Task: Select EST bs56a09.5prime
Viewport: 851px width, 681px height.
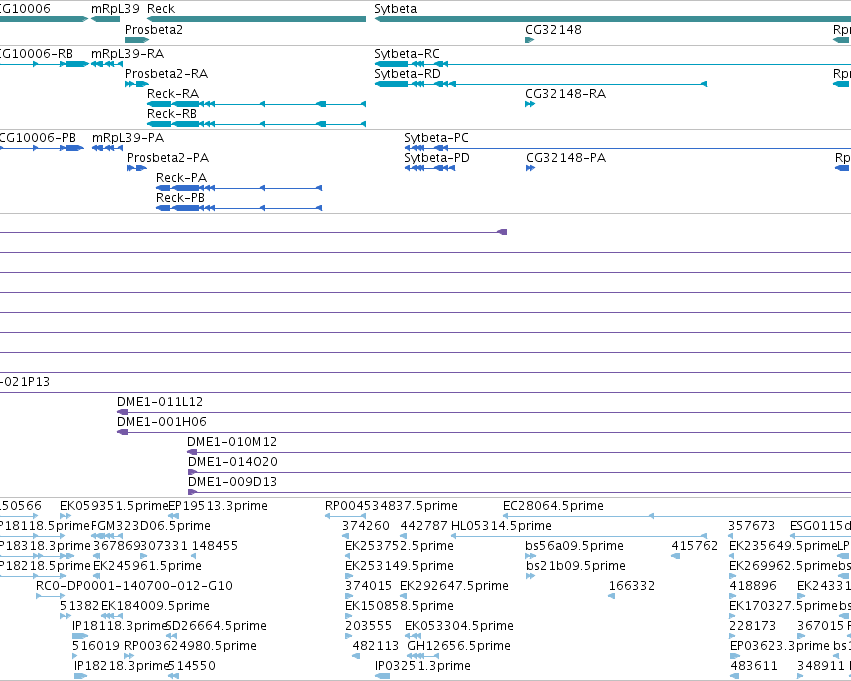Action: point(574,546)
